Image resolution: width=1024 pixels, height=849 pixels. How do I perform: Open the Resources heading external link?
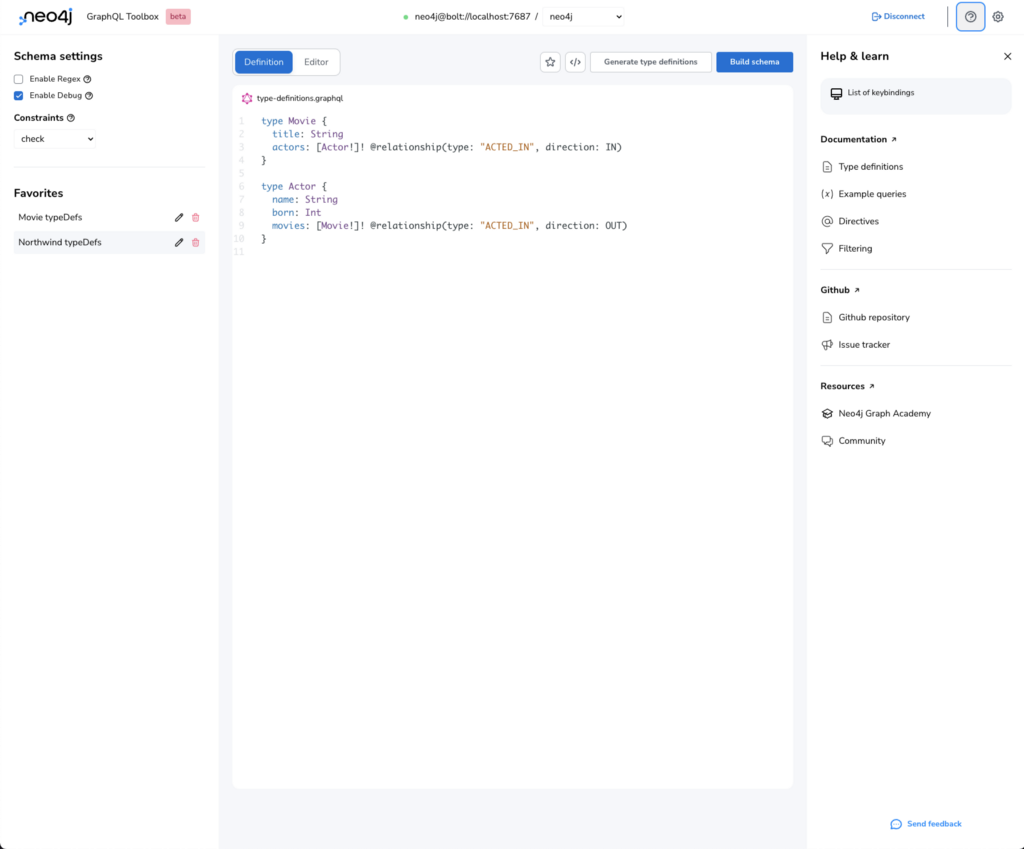pos(848,386)
